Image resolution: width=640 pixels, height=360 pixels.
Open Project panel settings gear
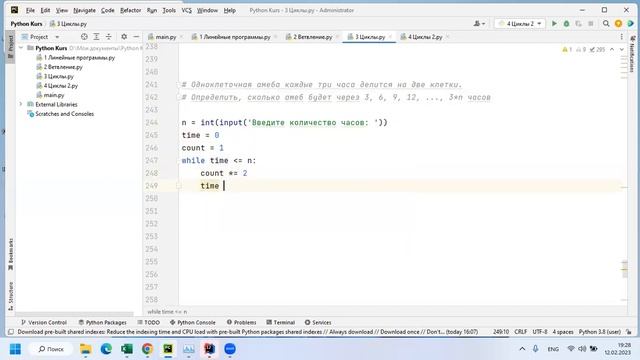point(124,37)
